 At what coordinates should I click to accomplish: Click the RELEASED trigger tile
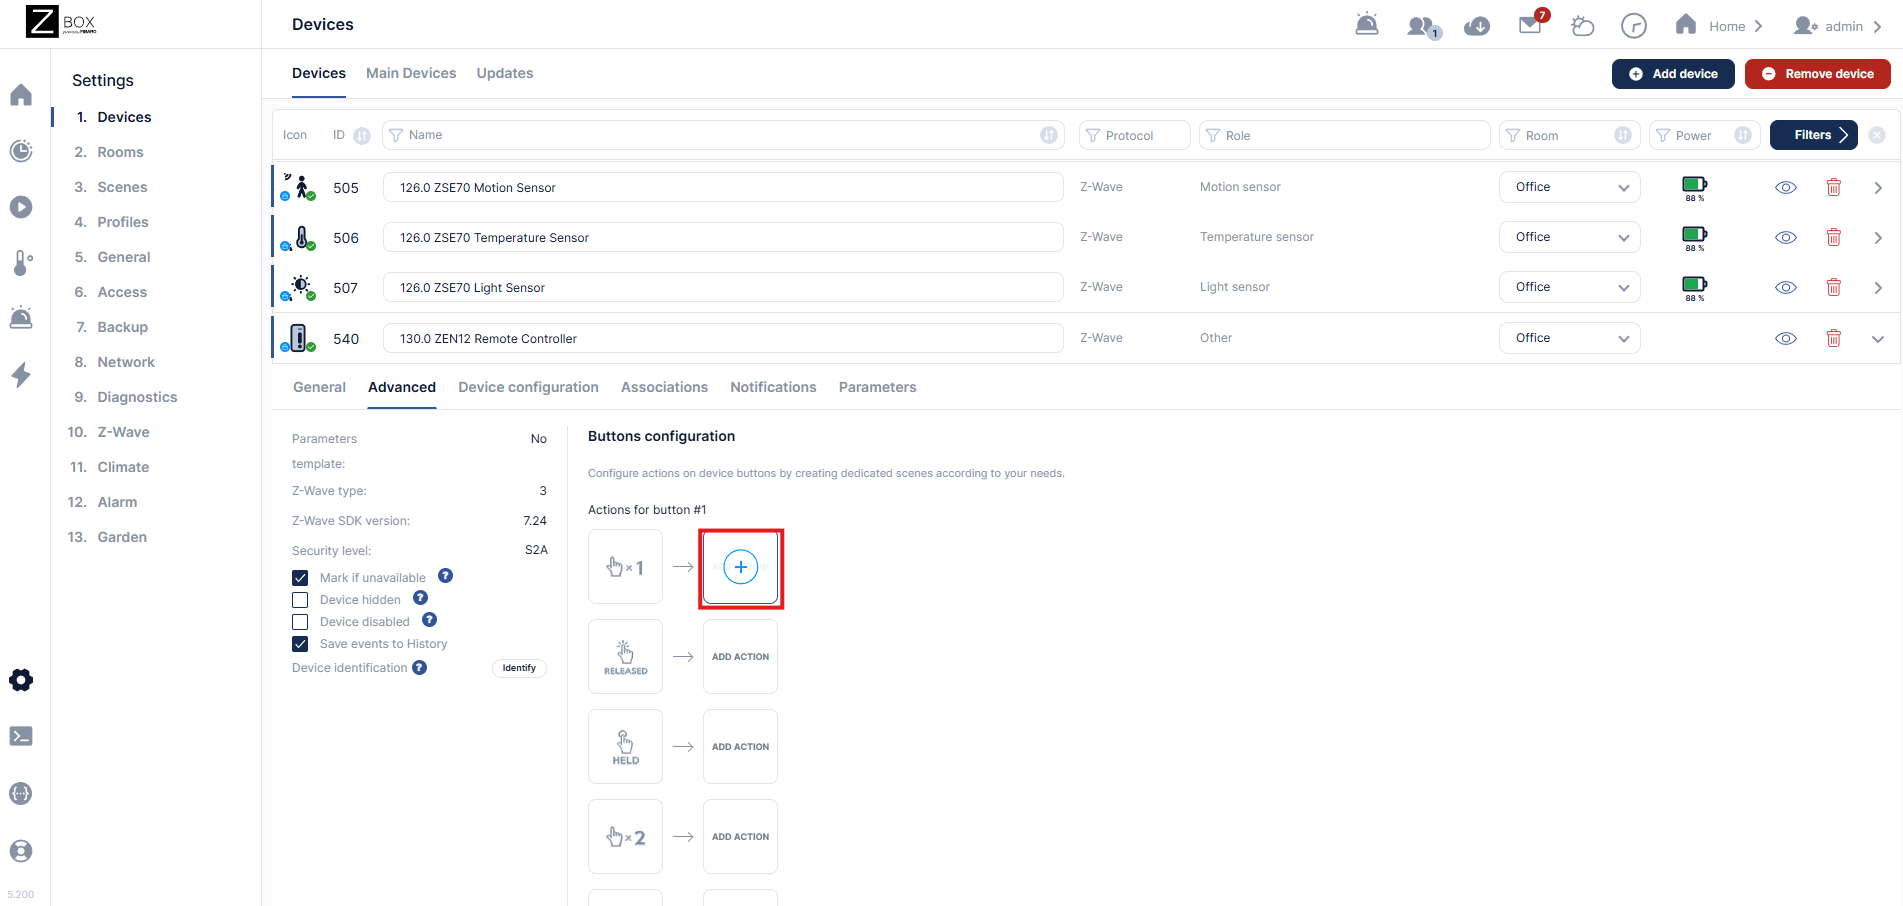625,657
